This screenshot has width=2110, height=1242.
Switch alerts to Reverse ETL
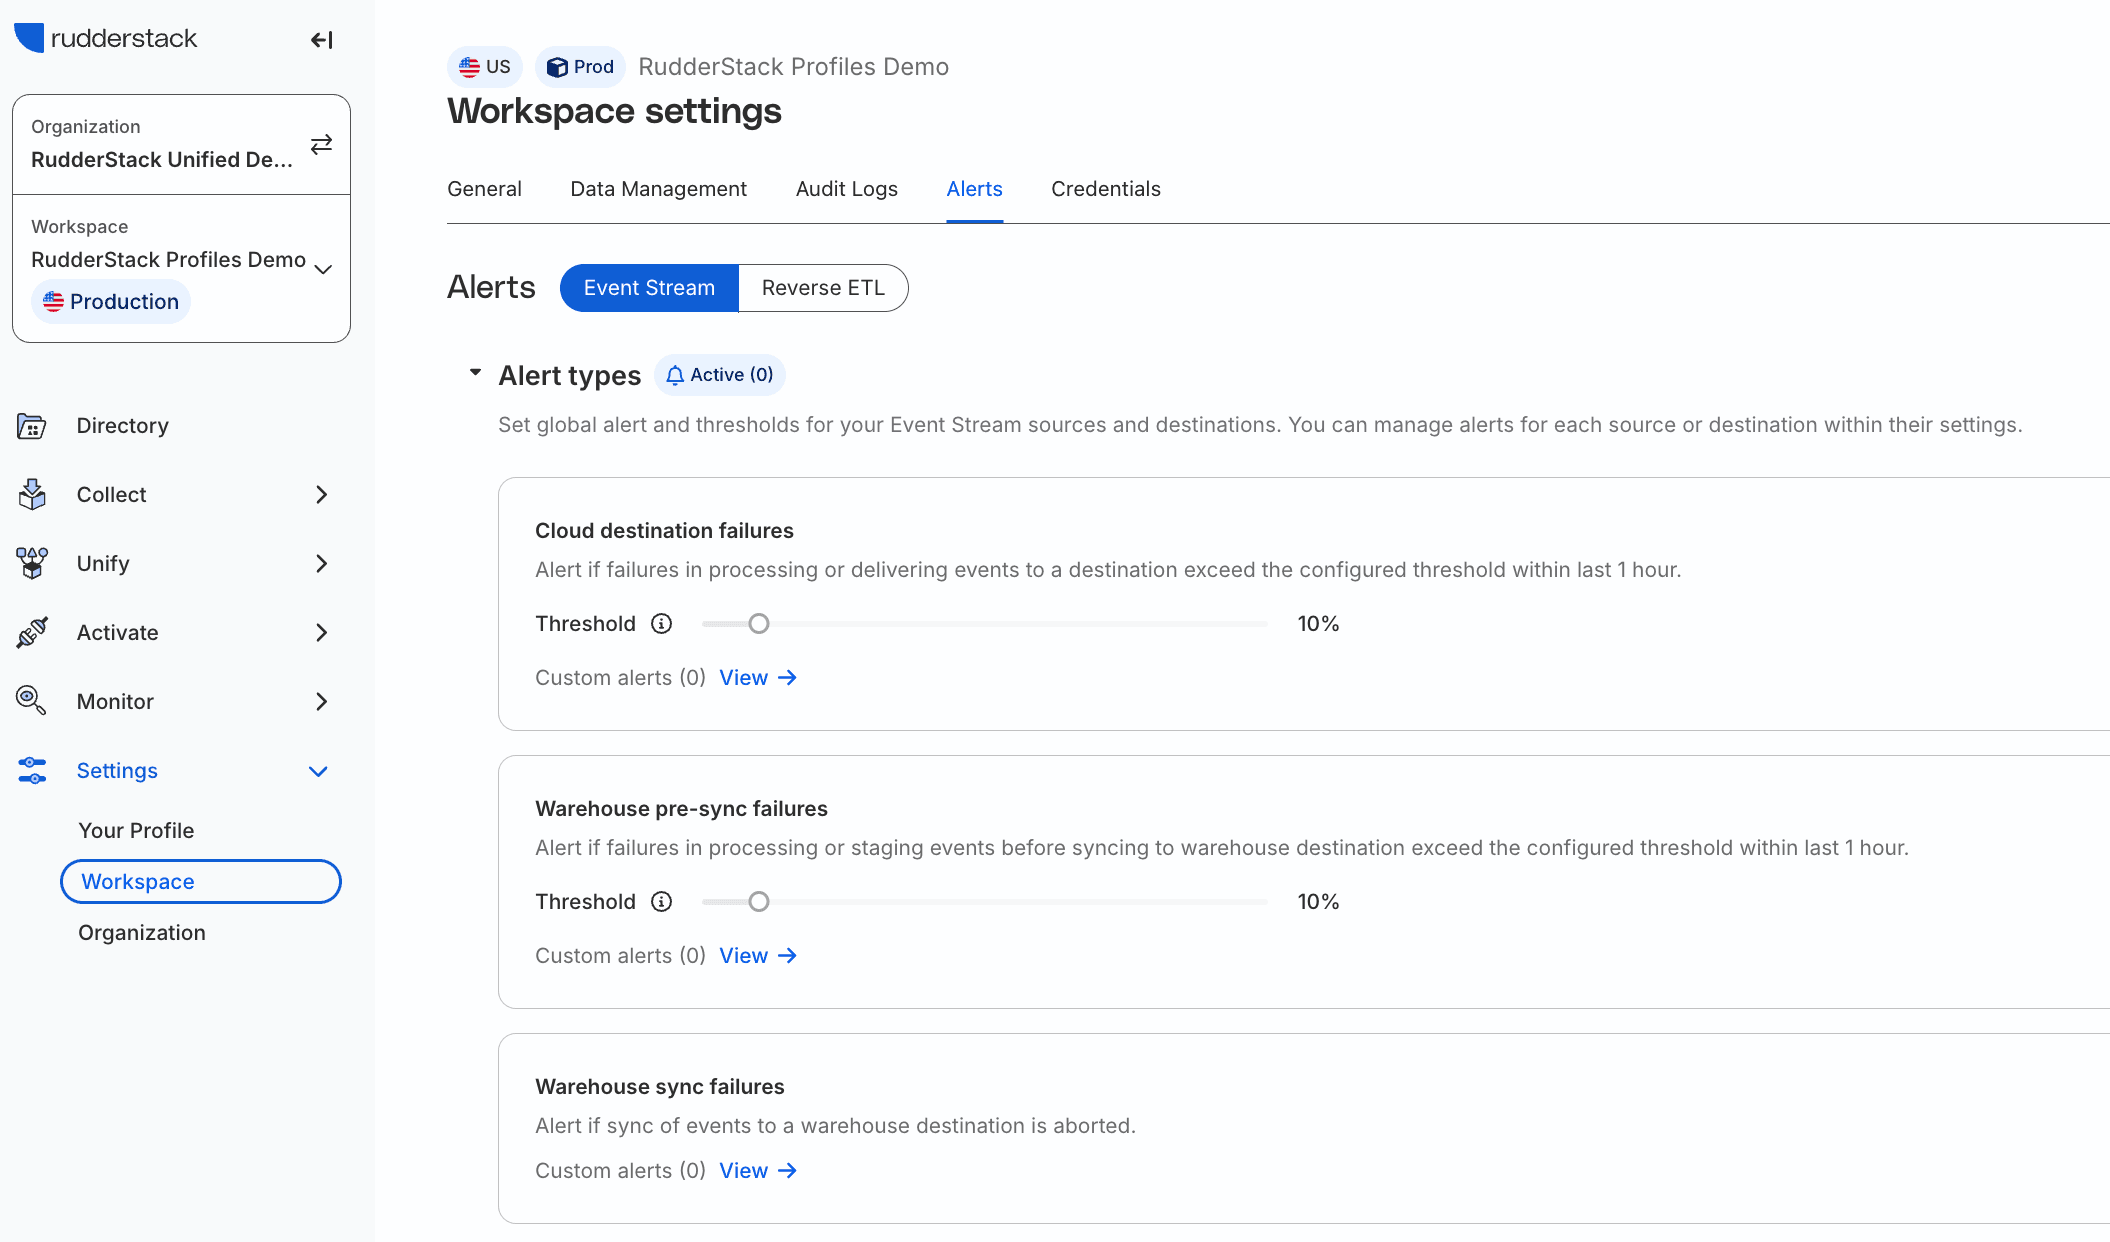822,288
